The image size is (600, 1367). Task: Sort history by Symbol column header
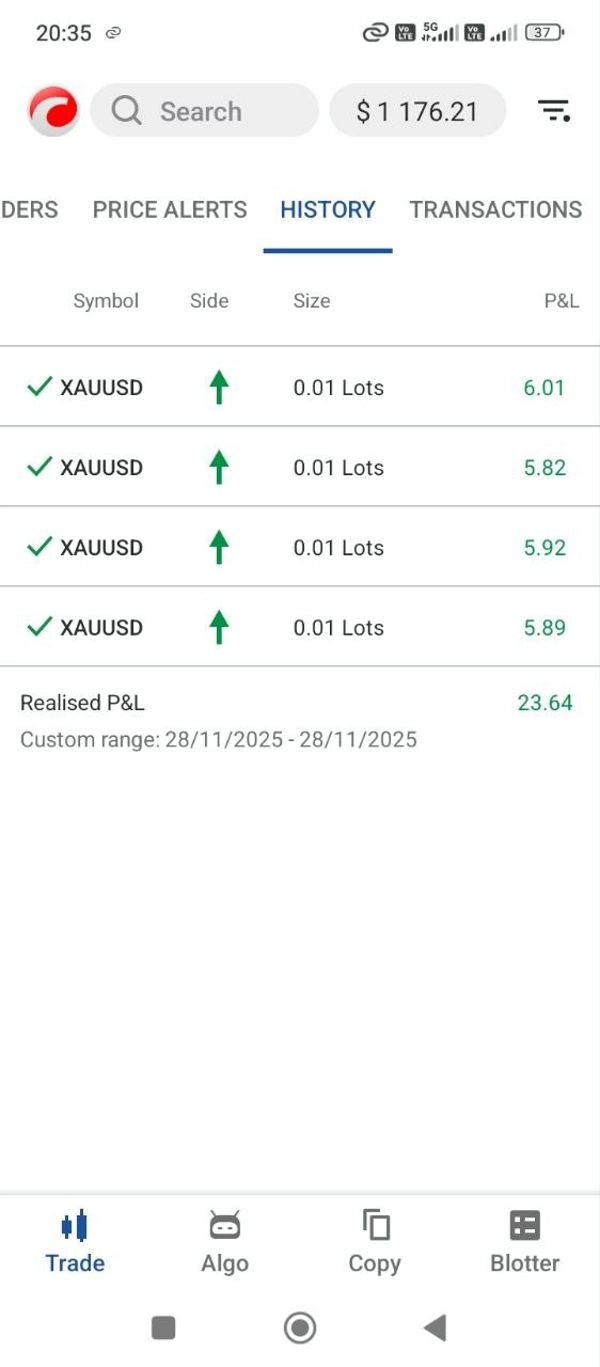[x=106, y=301]
